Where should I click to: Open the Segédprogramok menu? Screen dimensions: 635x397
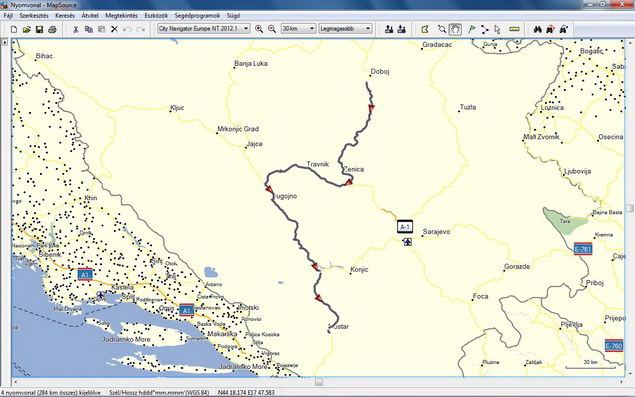point(197,16)
